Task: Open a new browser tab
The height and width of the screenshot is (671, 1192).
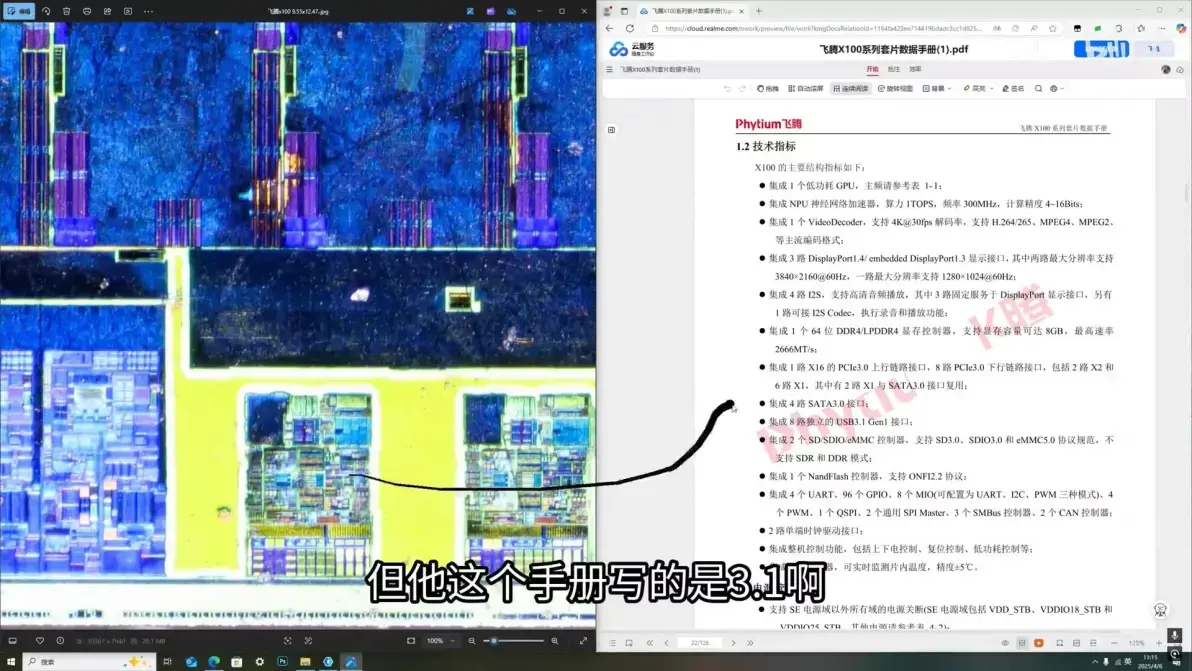Action: [759, 11]
